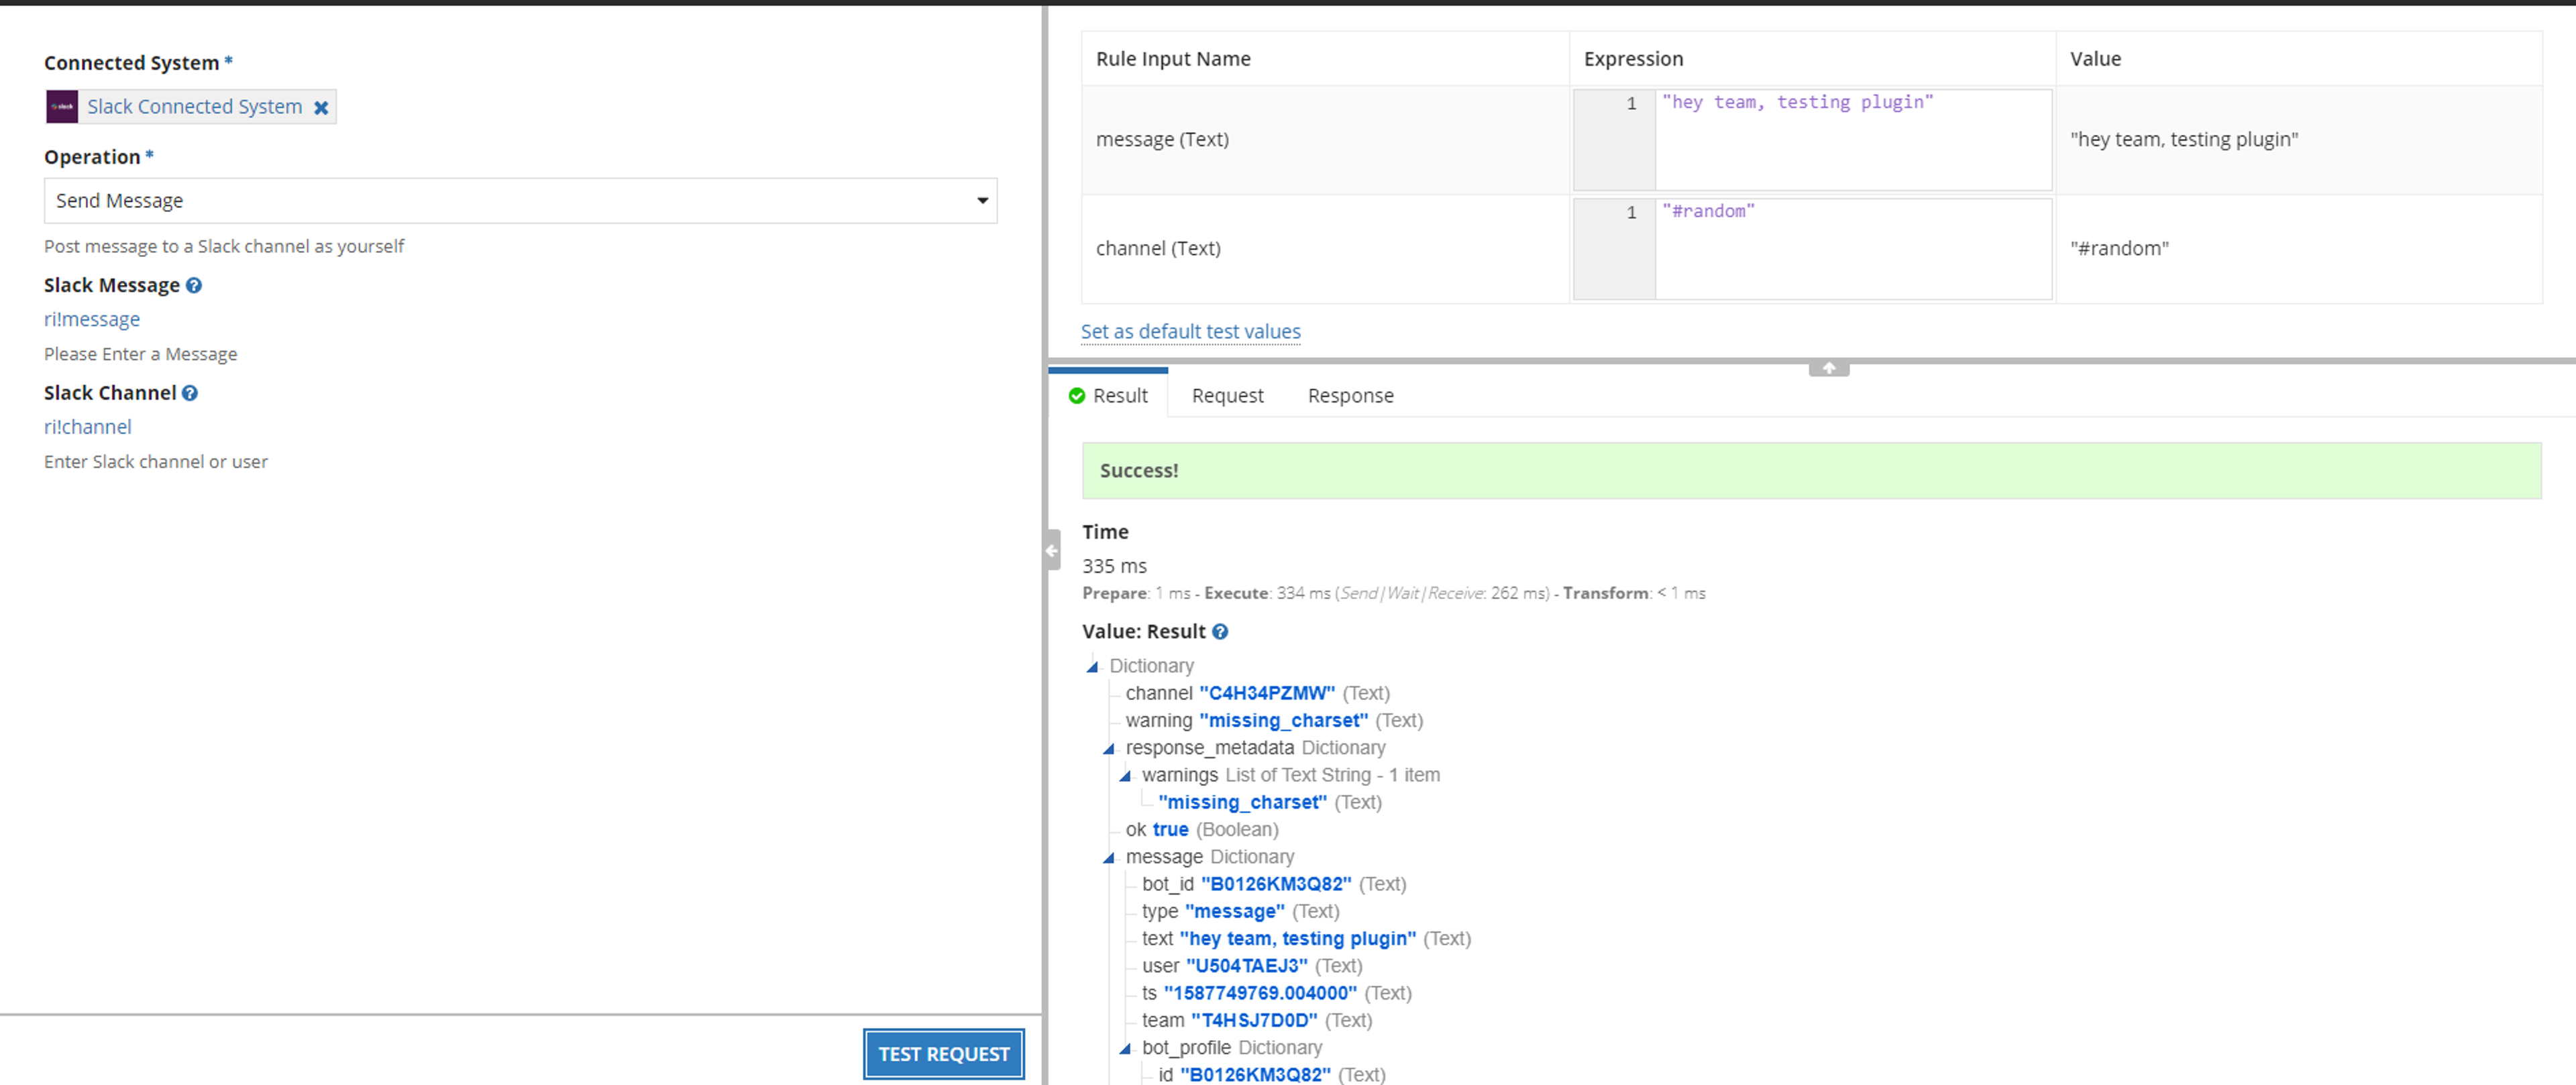The height and width of the screenshot is (1085, 2576).
Task: Click the Slack Connected System logo icon
Action: click(62, 107)
